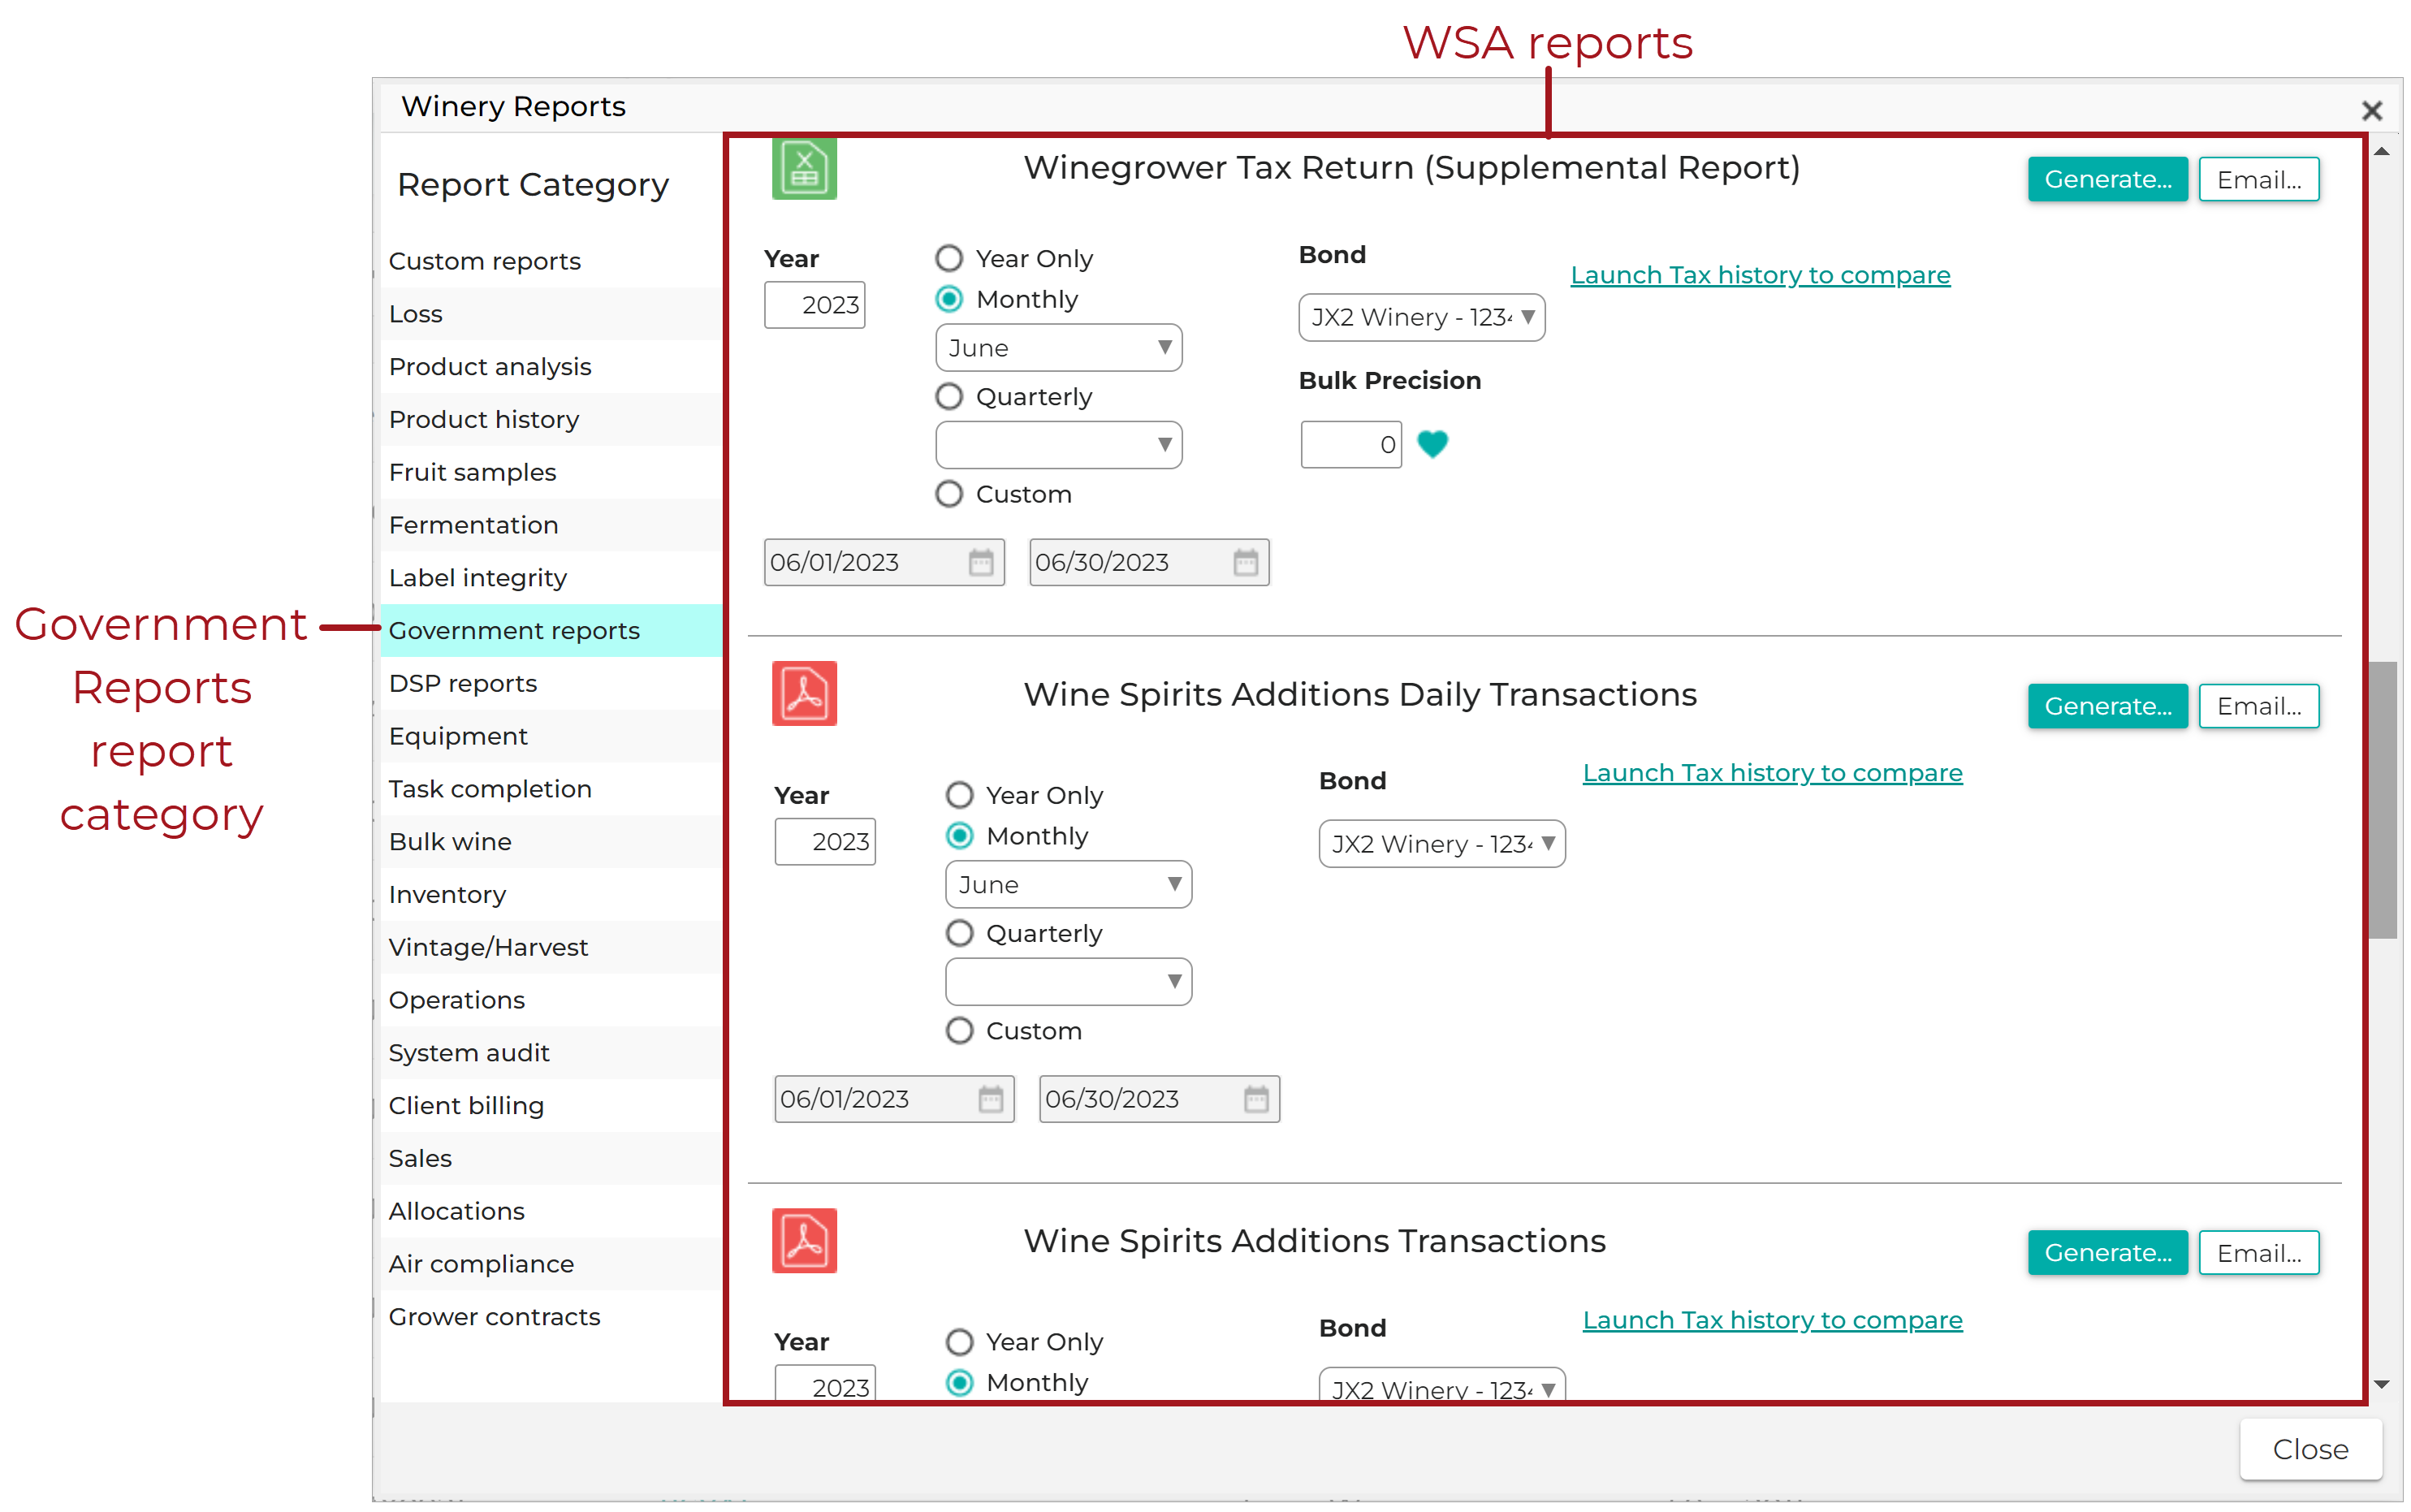Select Quarterly in Daily Transactions section

coord(959,933)
